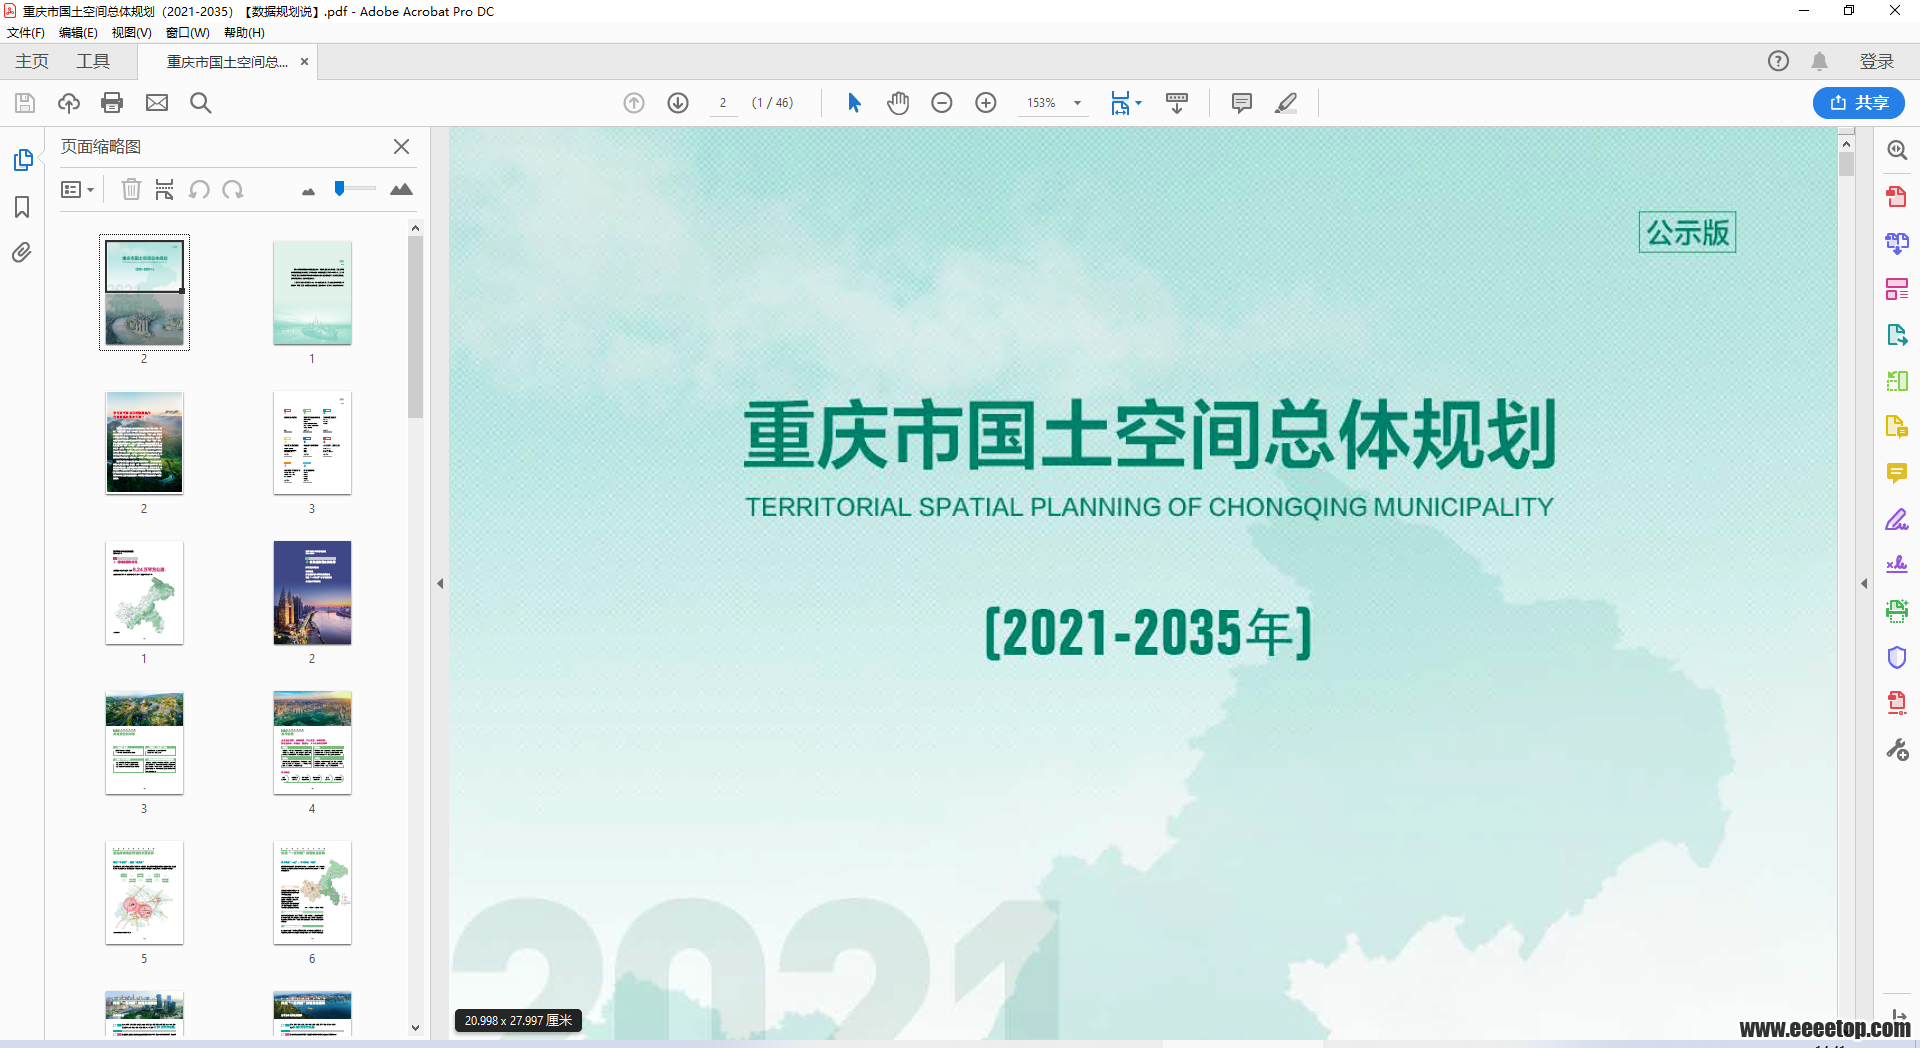
Task: Open thumbnail options menu dropdown
Action: pos(78,189)
